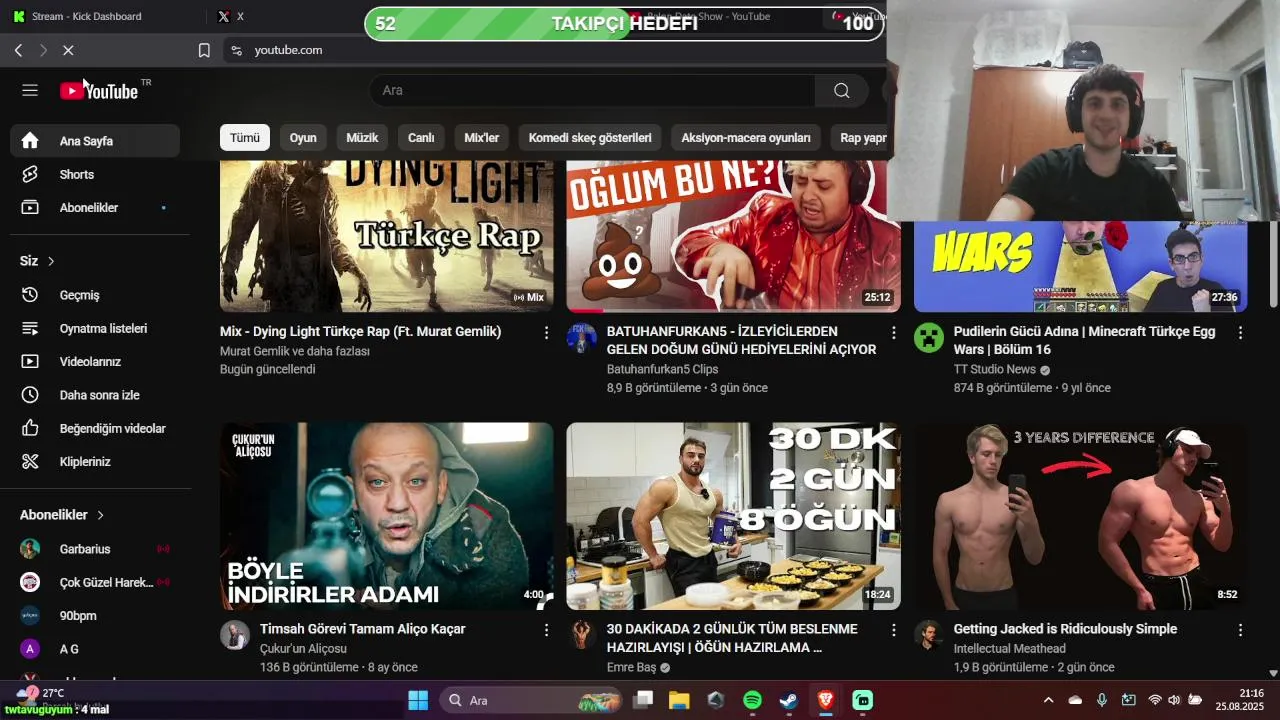Open options menu for BATUHANFURKAN5 video

(893, 332)
